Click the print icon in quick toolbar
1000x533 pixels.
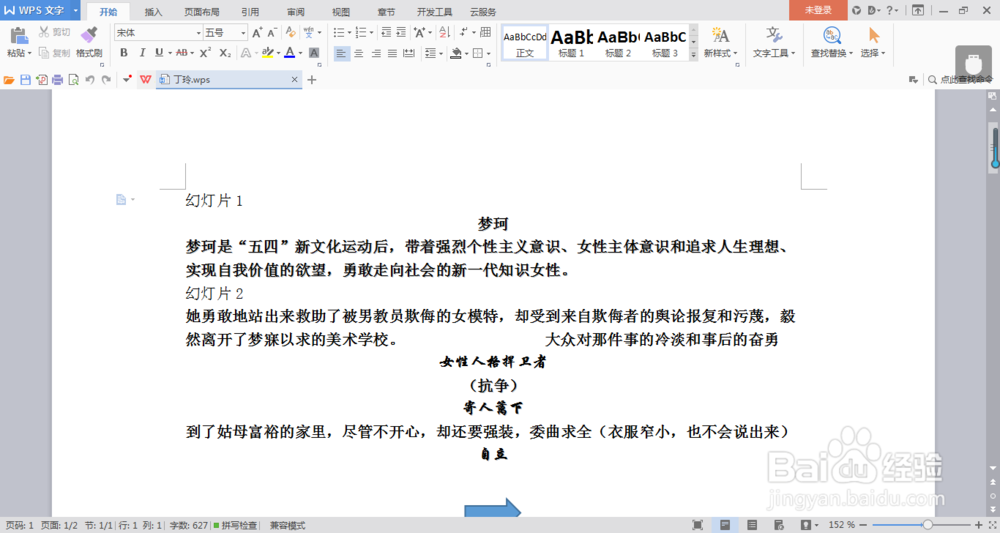pyautogui.click(x=57, y=80)
